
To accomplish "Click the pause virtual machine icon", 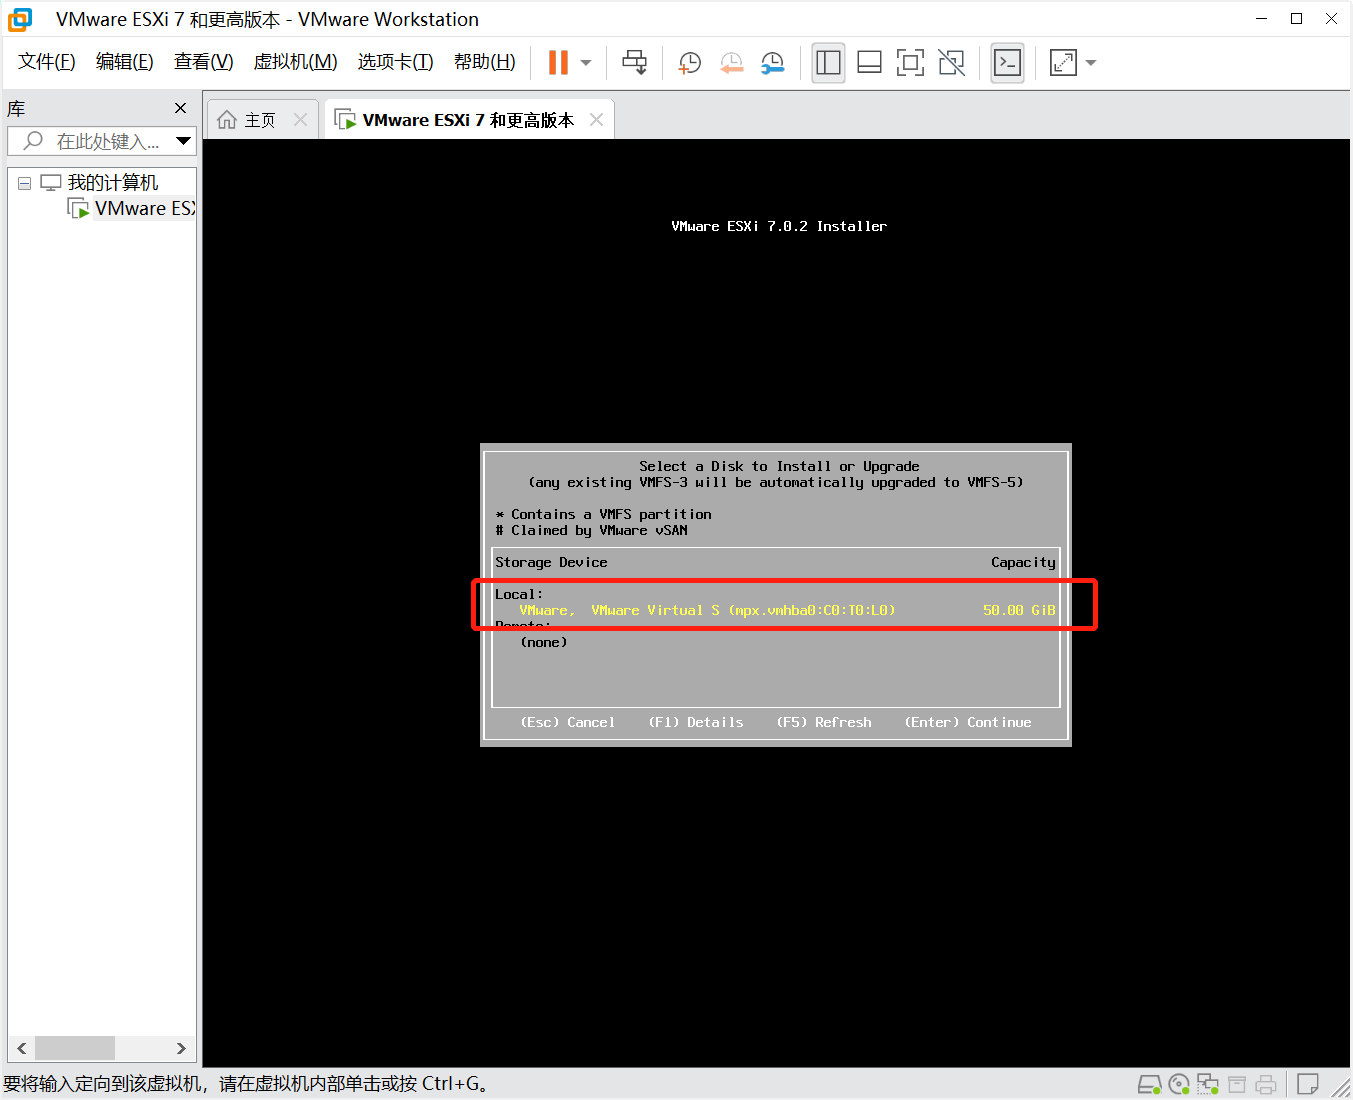I will [558, 62].
